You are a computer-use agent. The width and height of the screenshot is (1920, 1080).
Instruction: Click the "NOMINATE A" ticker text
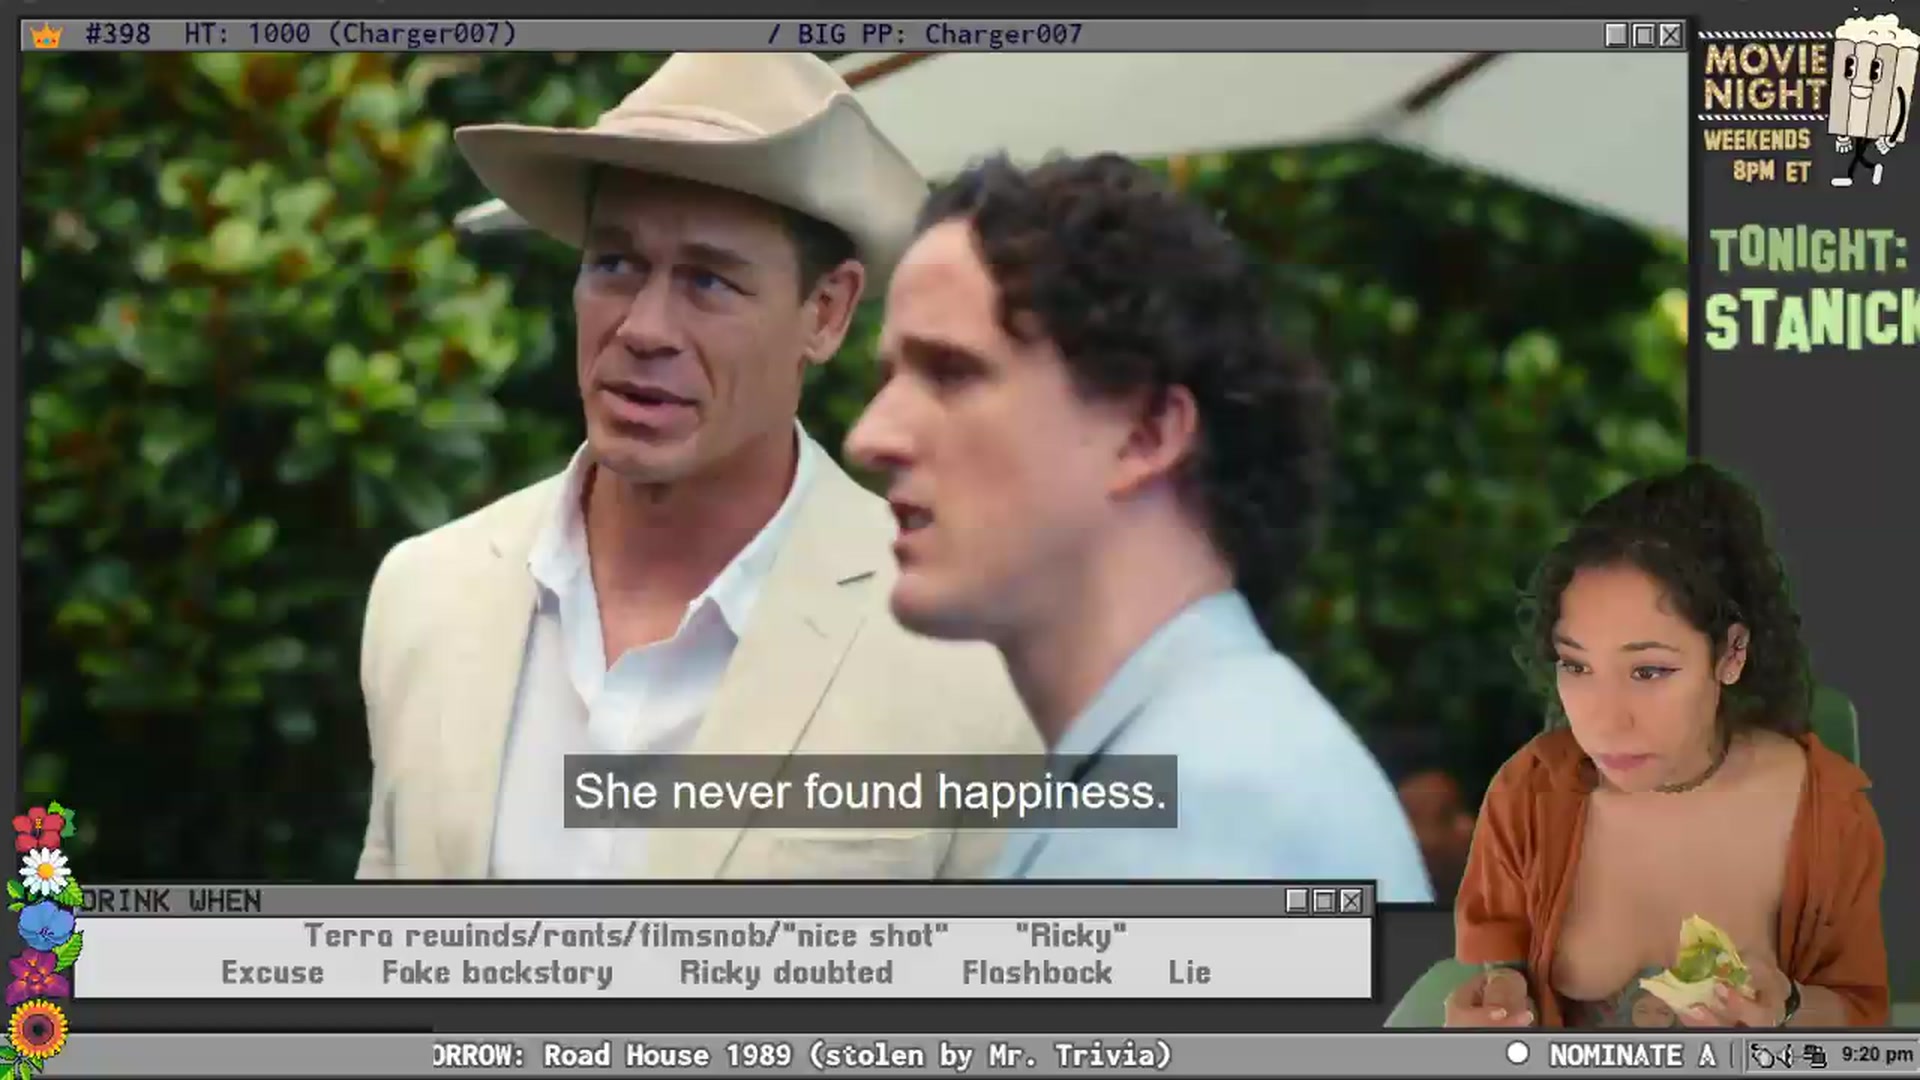(1632, 1055)
